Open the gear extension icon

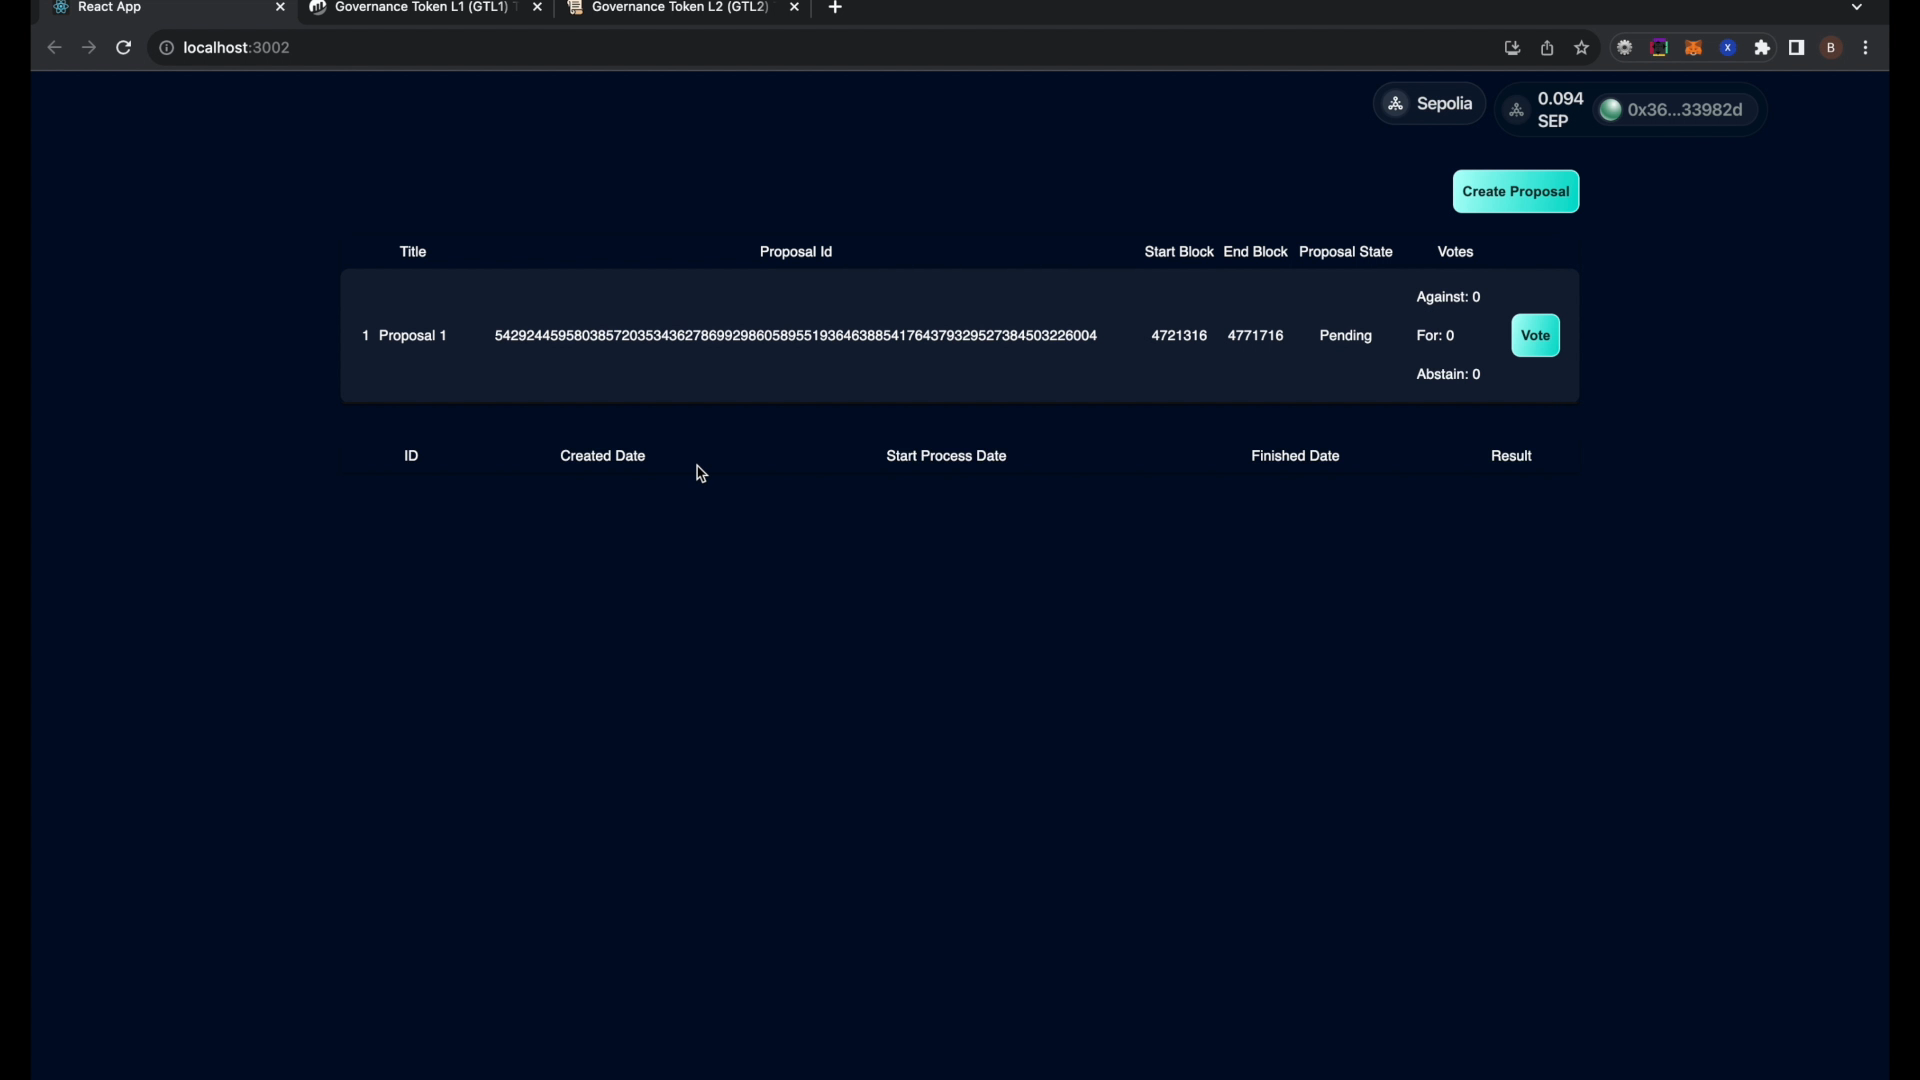pos(1625,48)
